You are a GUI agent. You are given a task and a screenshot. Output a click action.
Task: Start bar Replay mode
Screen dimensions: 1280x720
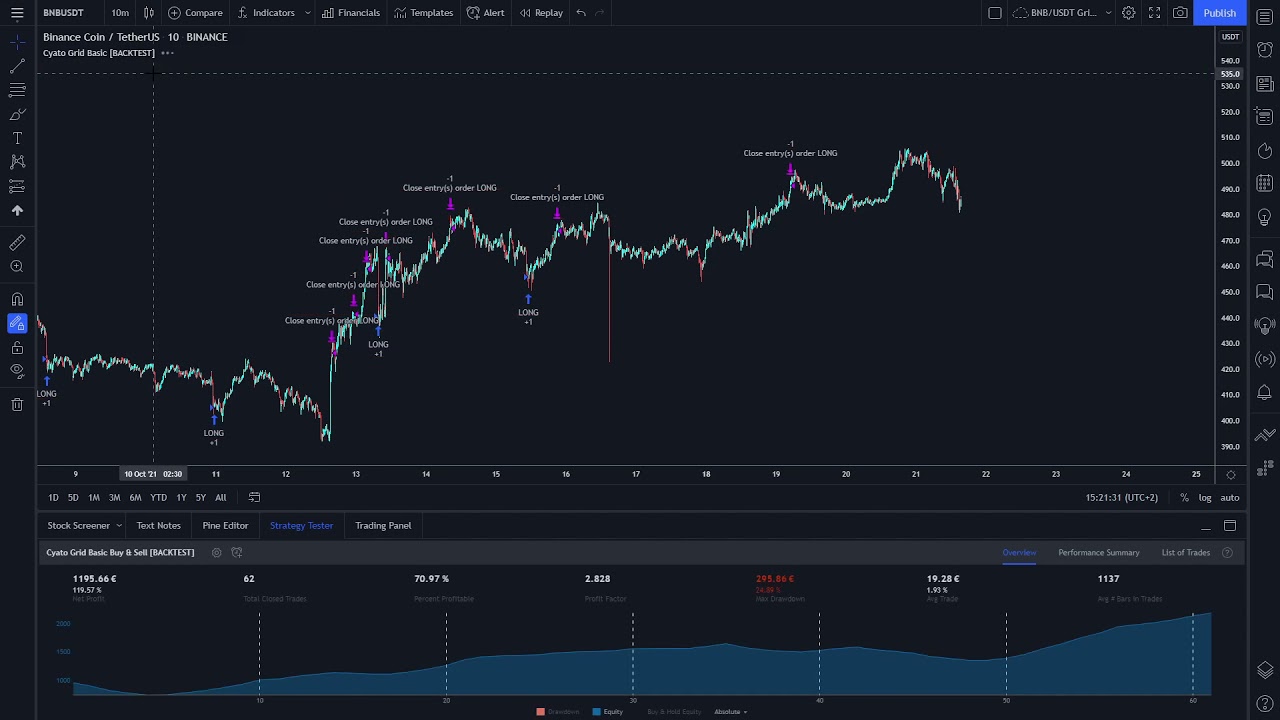tap(541, 13)
